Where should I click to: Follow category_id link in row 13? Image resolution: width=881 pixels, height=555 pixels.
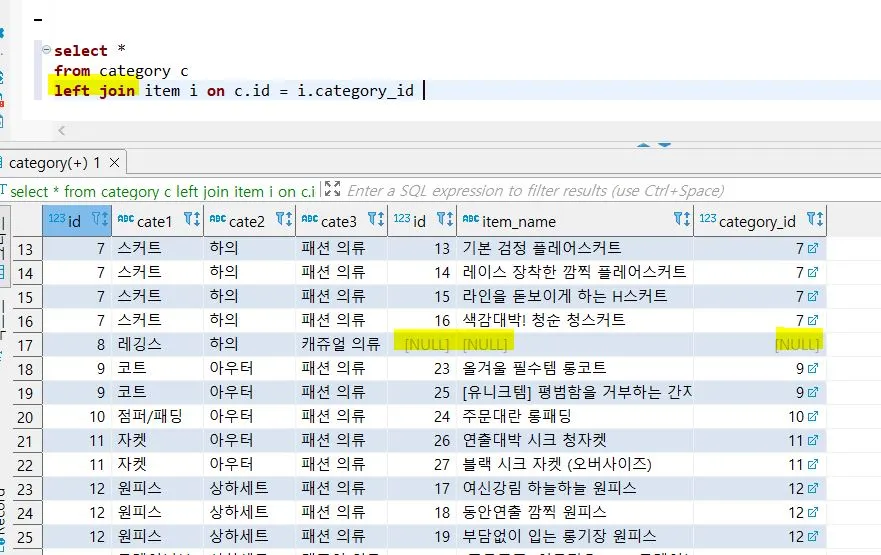(x=812, y=248)
